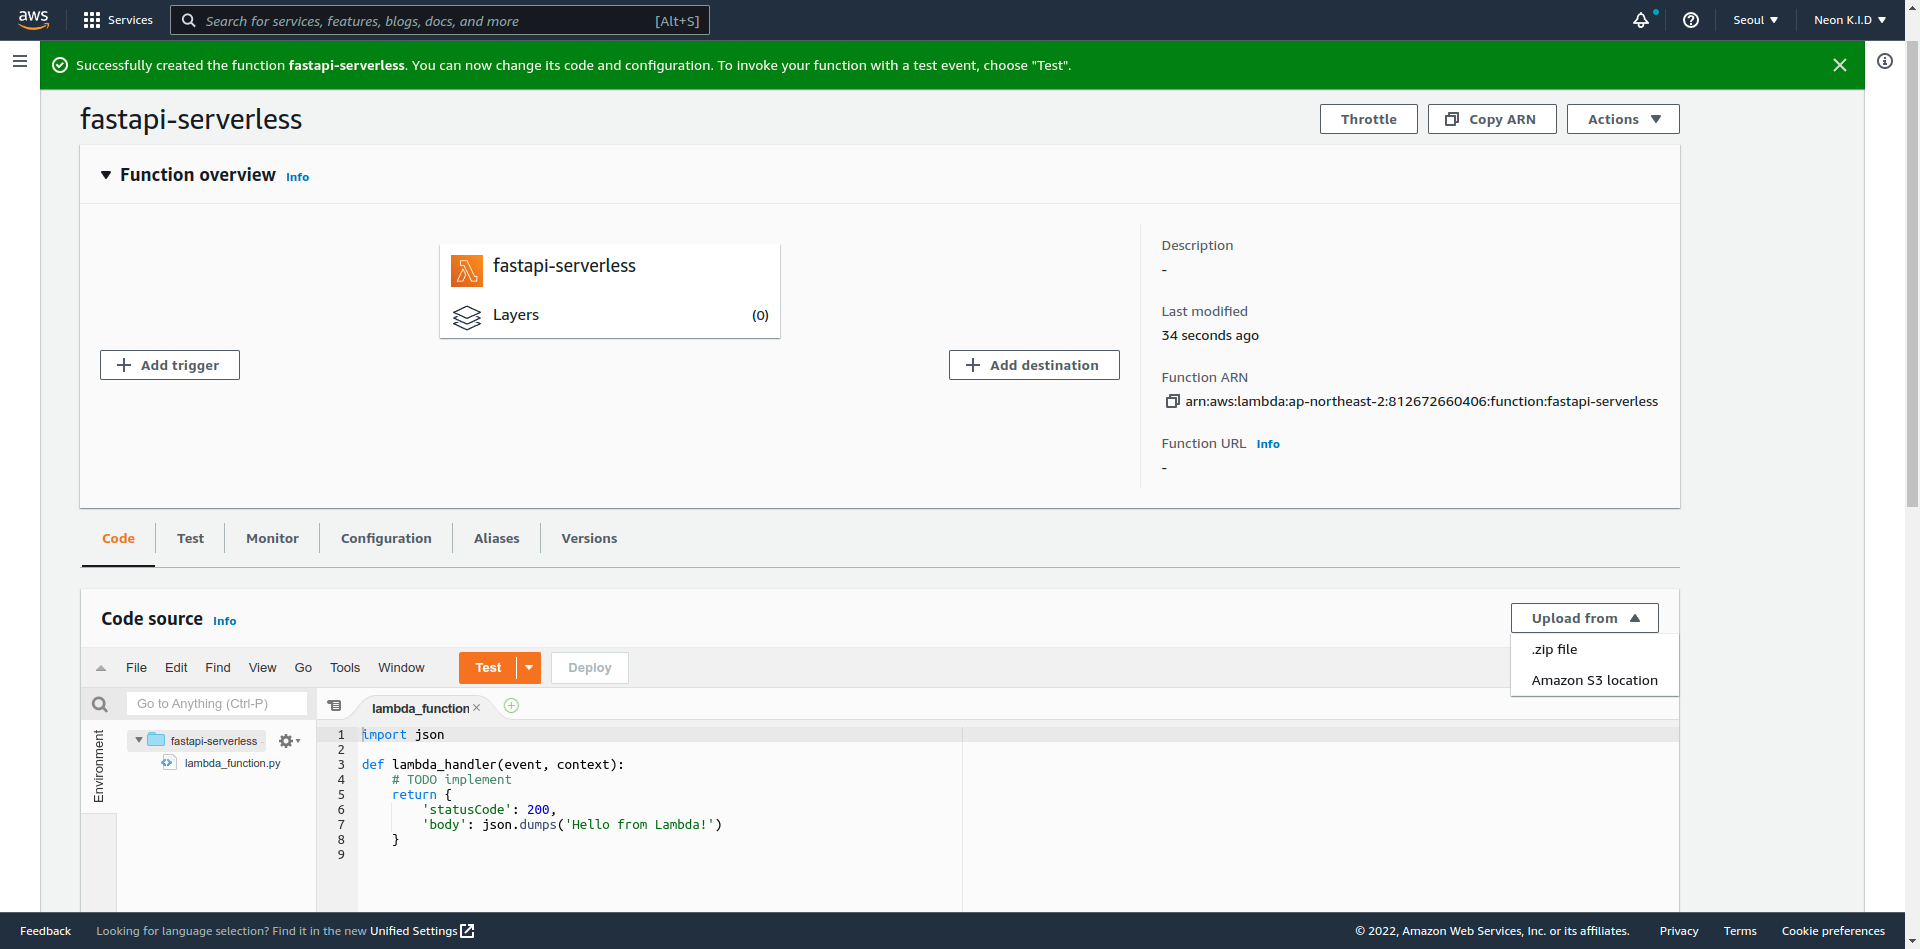Screen dimensions: 1920x949
Task: Open Unified Settings external link
Action: tap(422, 931)
